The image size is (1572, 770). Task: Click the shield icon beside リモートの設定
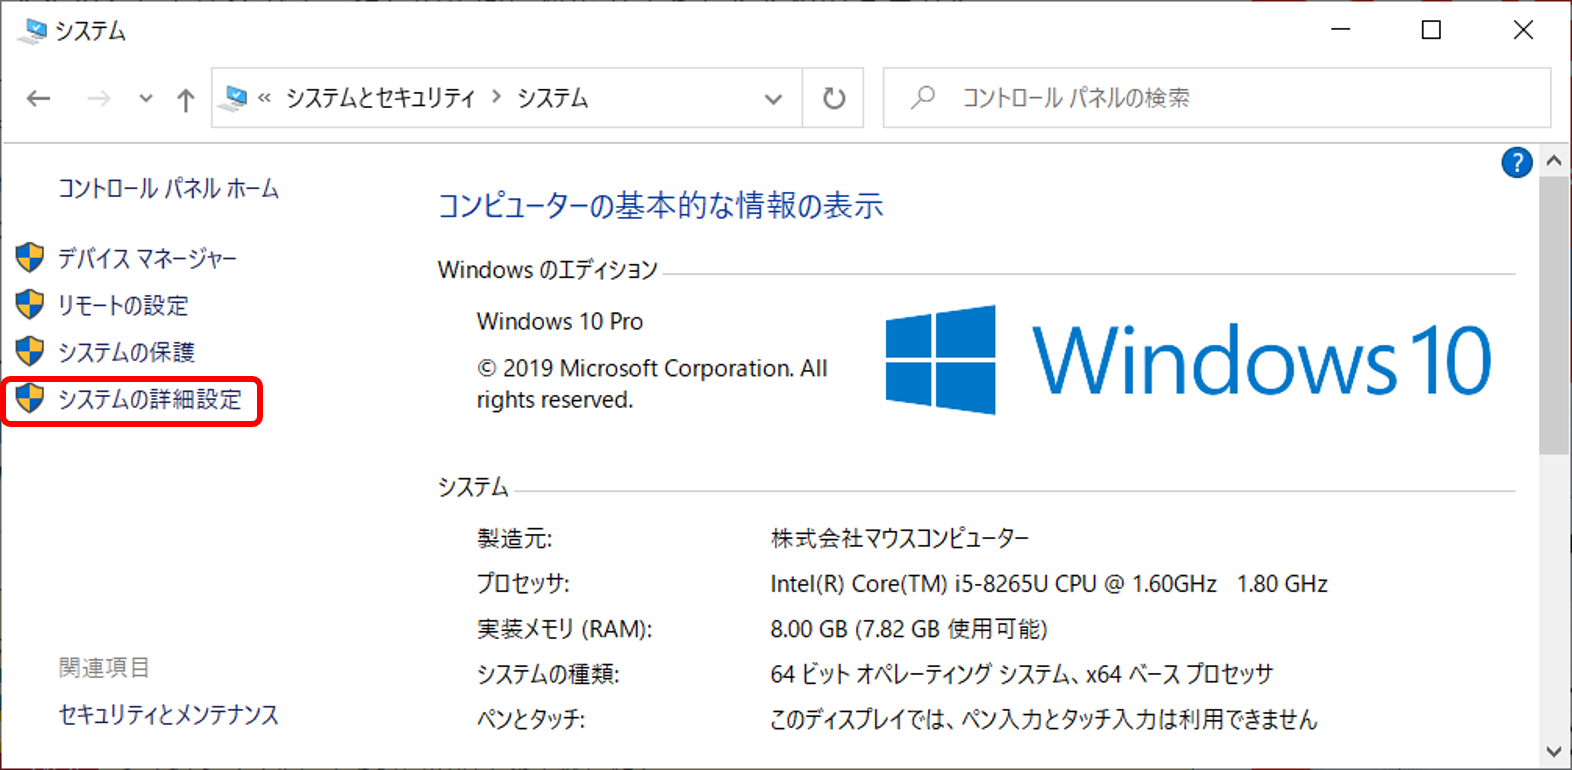[x=30, y=304]
